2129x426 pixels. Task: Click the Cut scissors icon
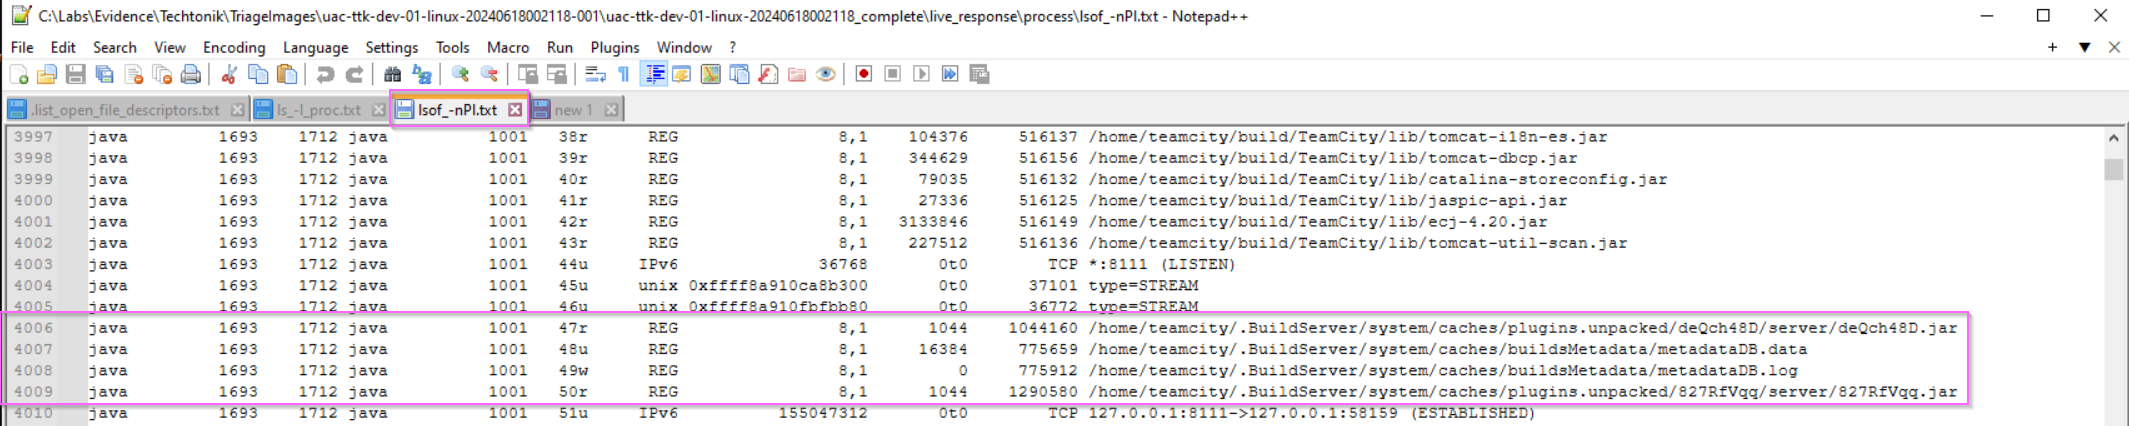pos(229,75)
